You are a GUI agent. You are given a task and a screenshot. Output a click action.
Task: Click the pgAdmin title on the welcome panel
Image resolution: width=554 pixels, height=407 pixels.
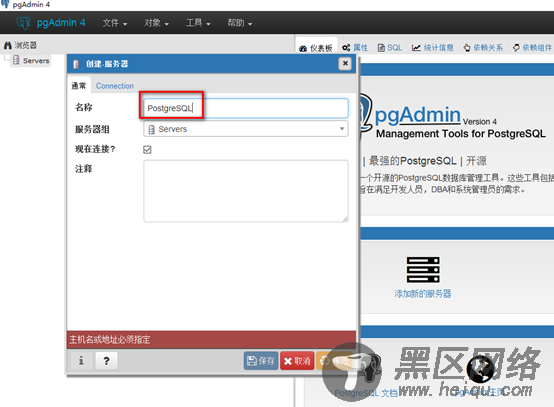pos(417,115)
